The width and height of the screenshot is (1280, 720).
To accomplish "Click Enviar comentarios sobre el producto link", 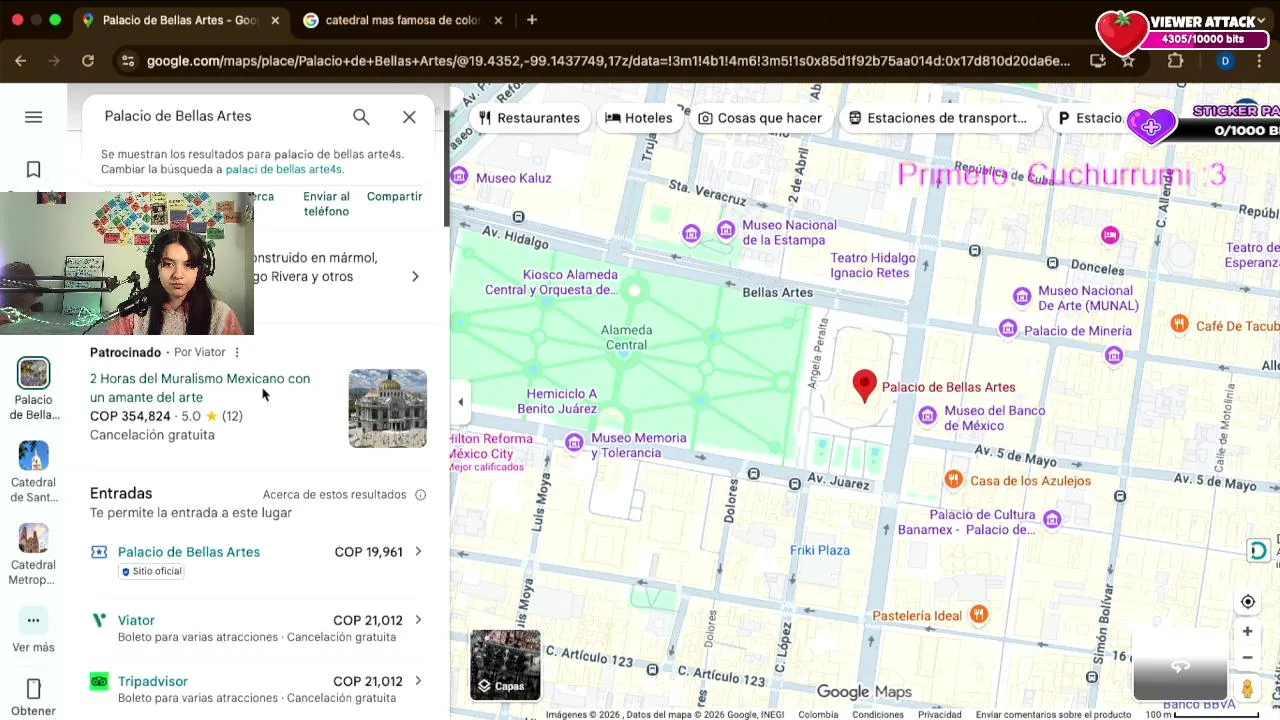I will coord(1053,714).
